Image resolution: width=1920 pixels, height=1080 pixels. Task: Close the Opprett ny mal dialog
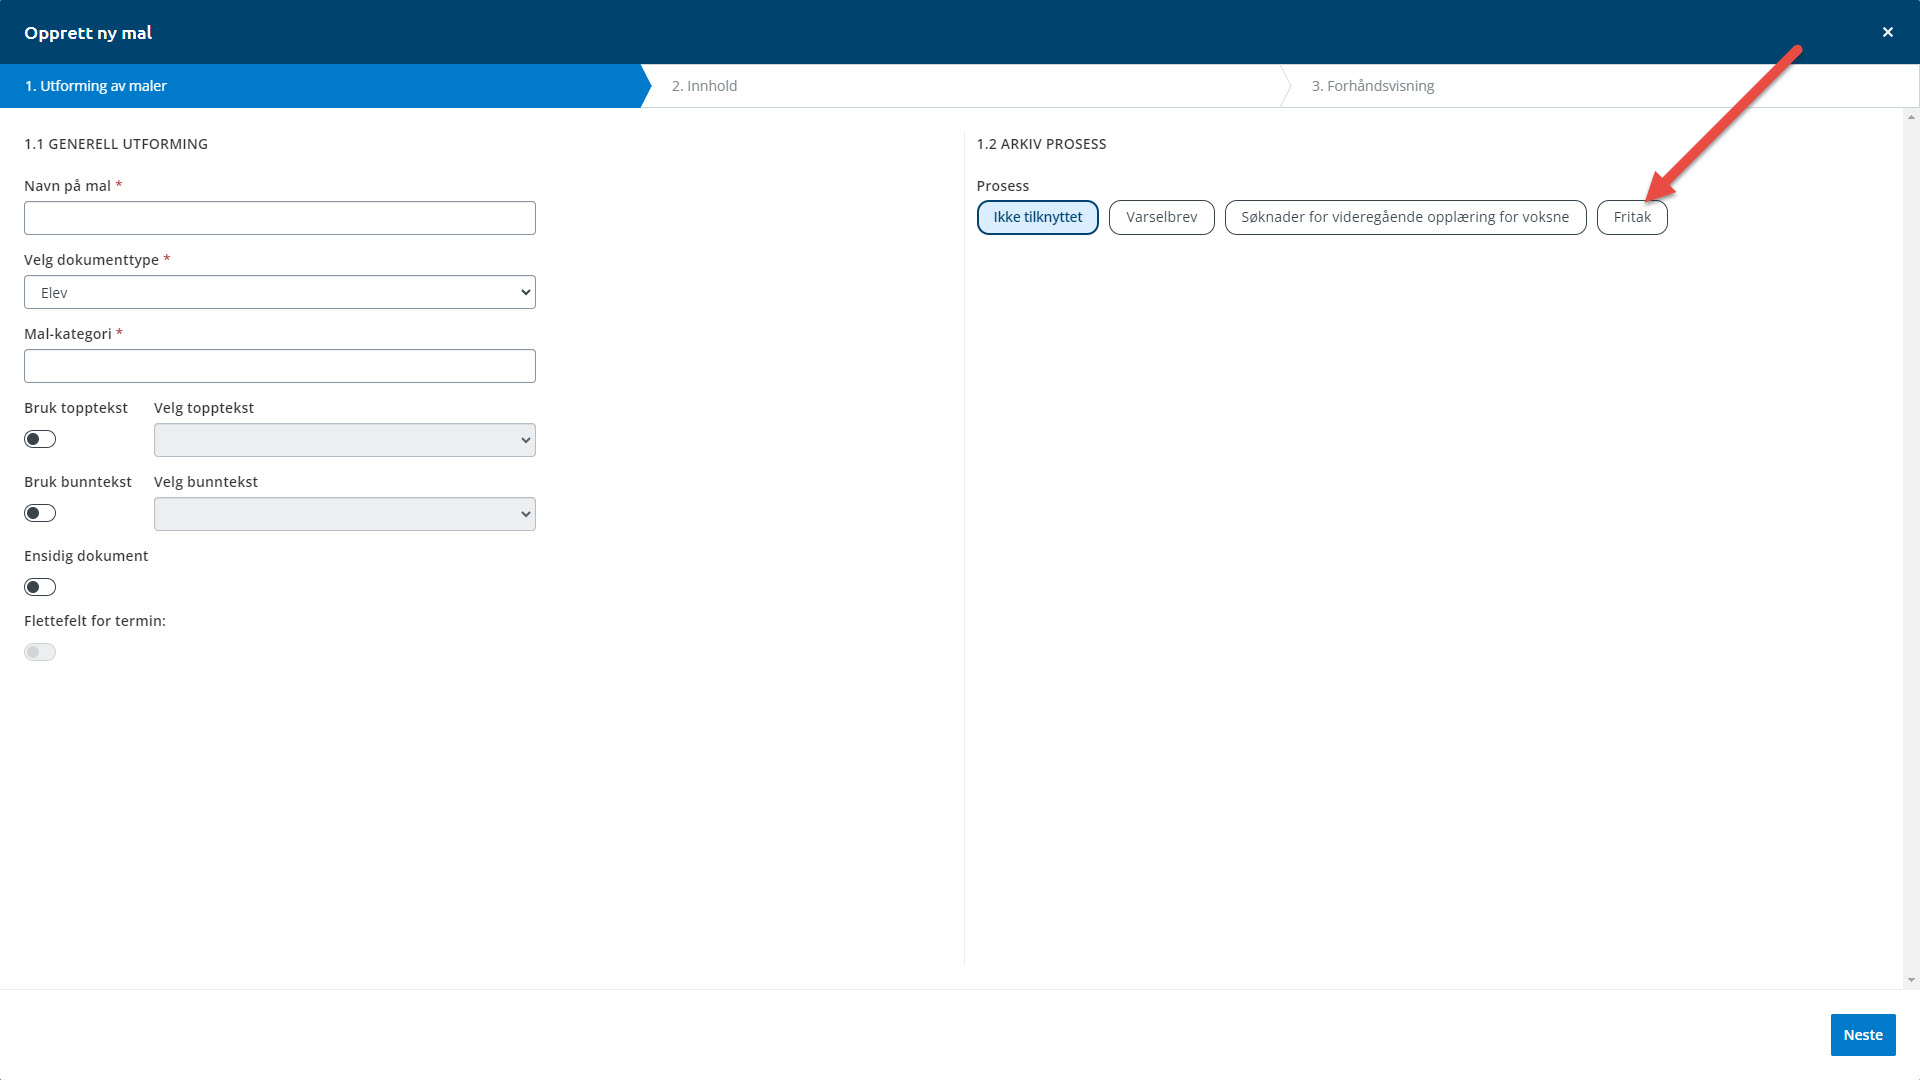pyautogui.click(x=1887, y=32)
